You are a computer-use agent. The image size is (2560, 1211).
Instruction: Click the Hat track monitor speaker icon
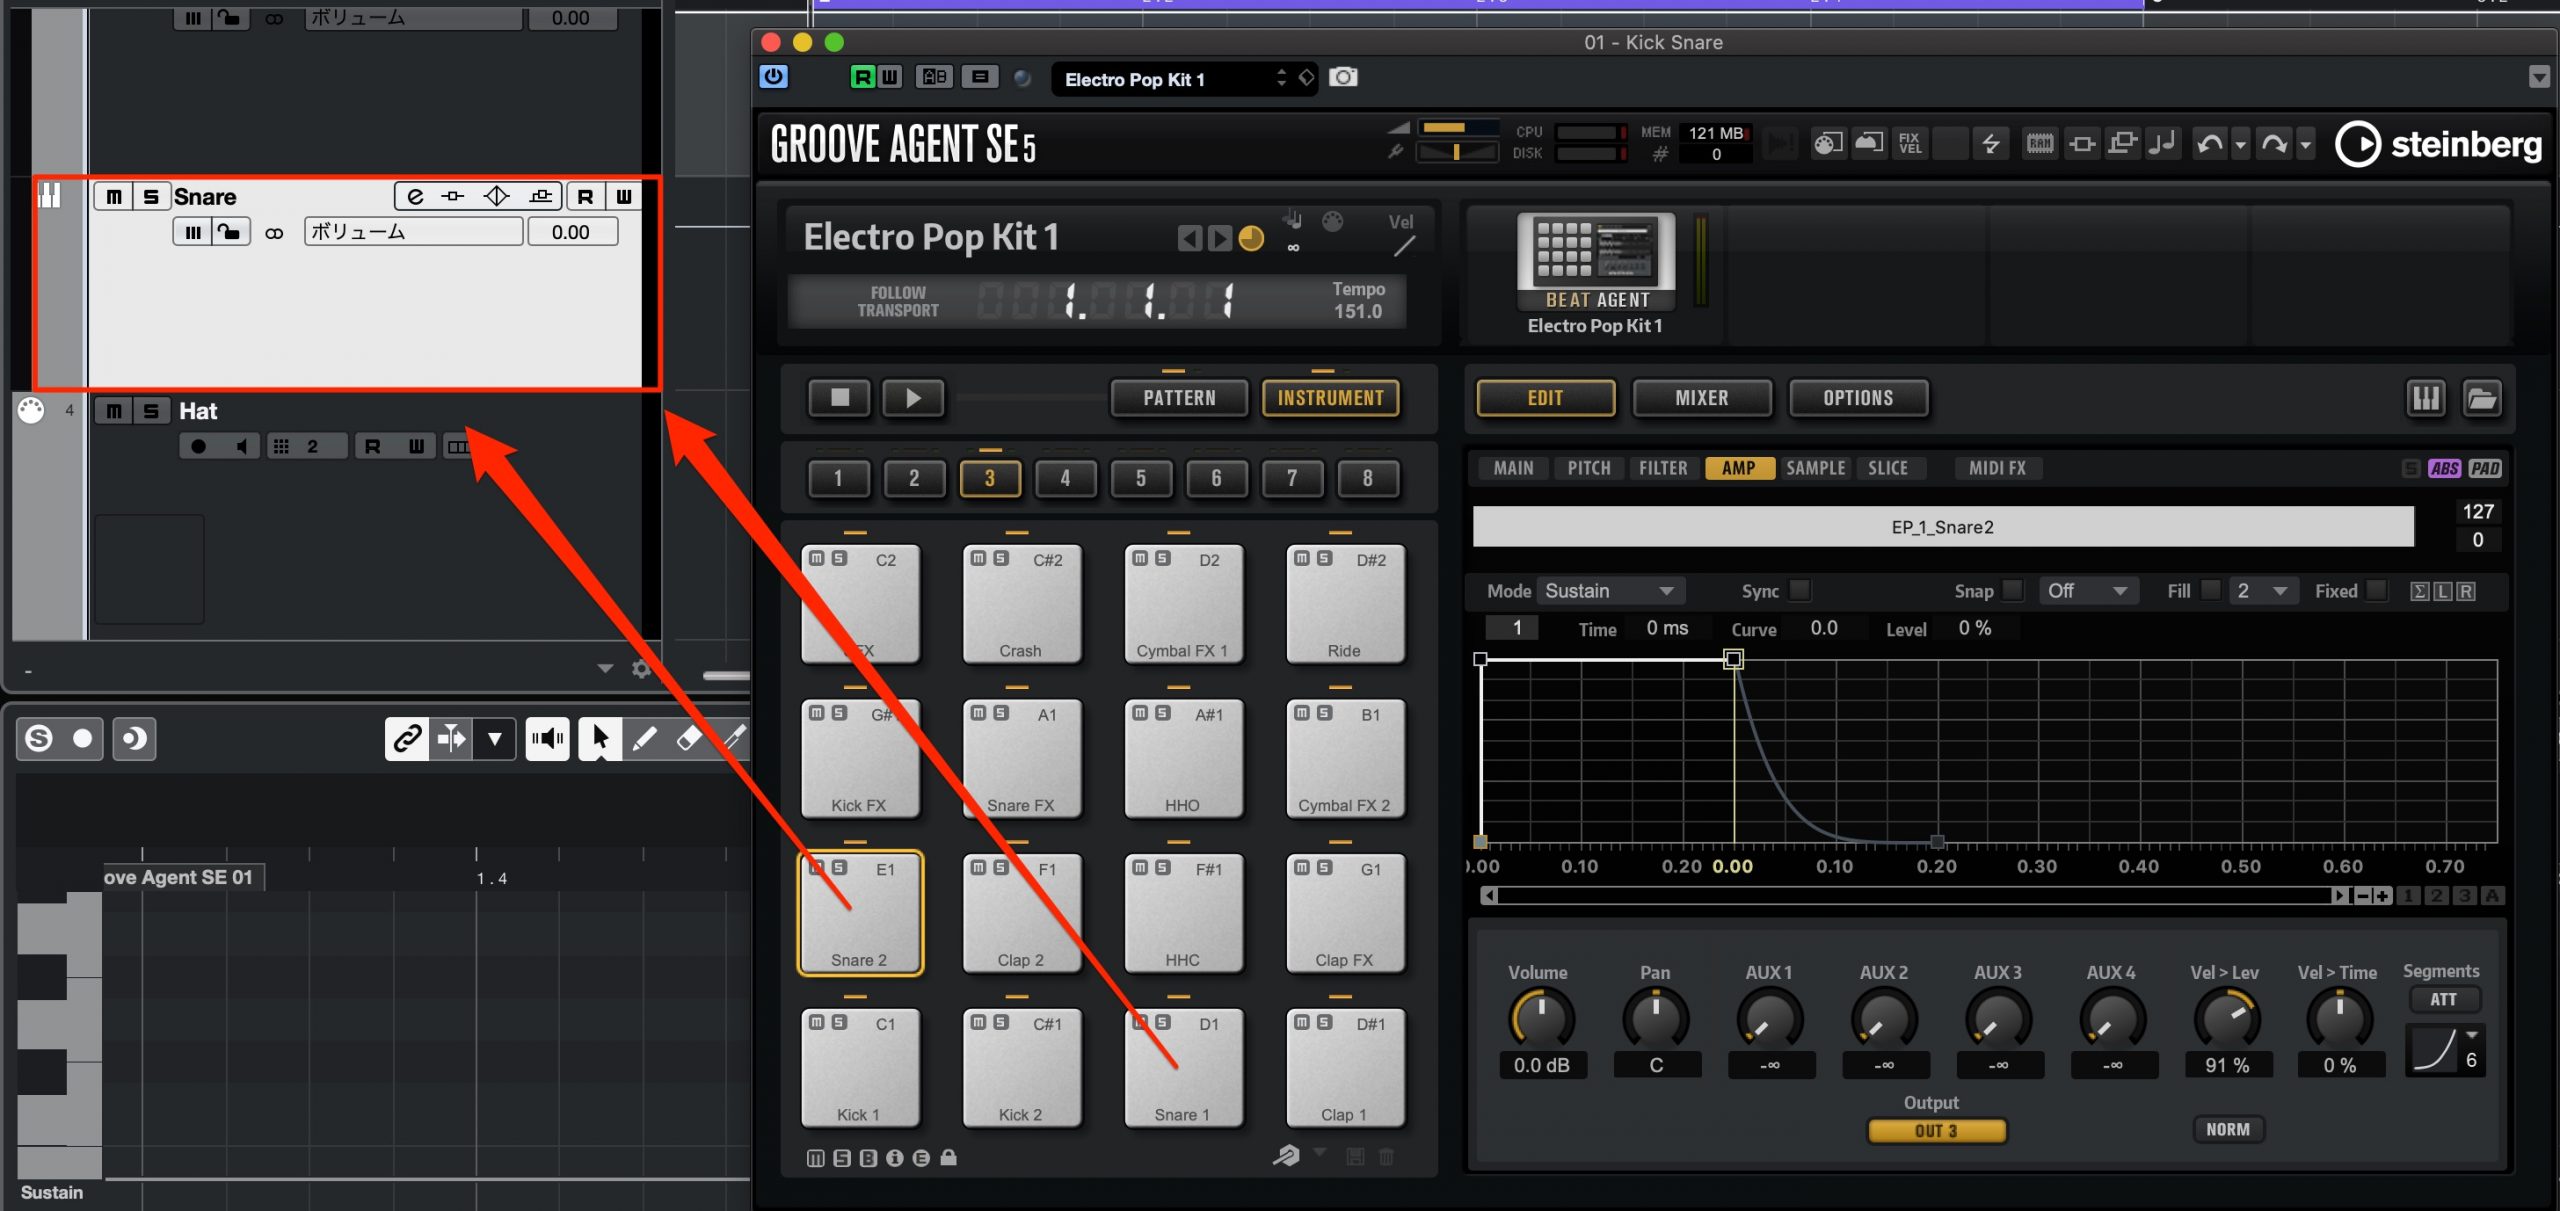(x=241, y=446)
